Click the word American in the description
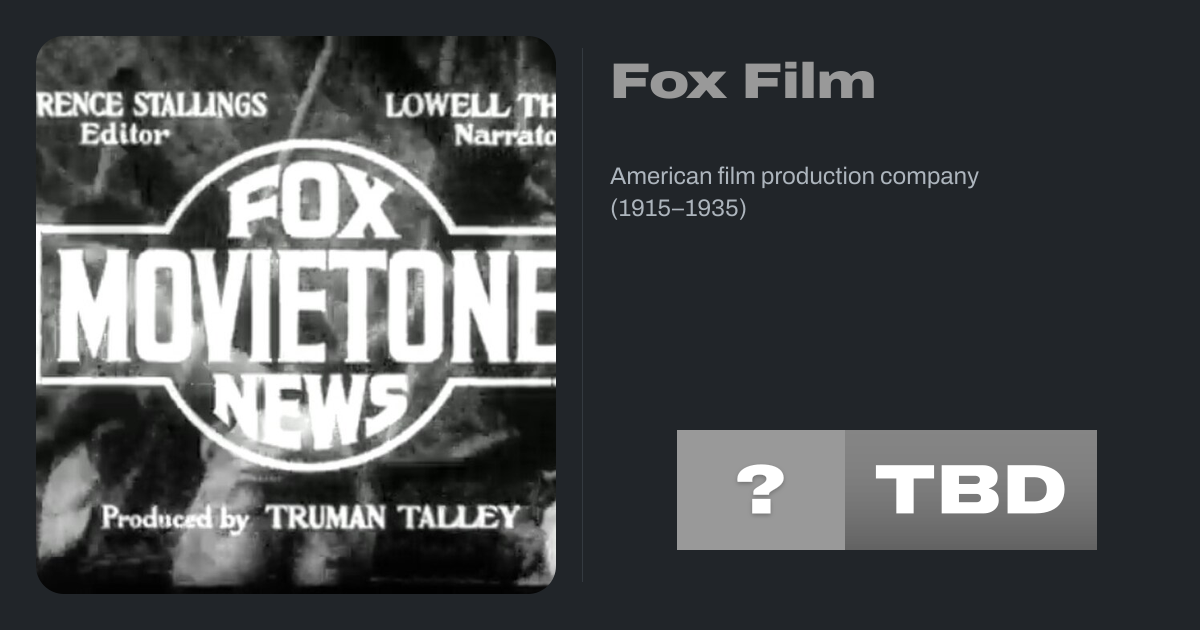1200x630 pixels. tap(655, 177)
